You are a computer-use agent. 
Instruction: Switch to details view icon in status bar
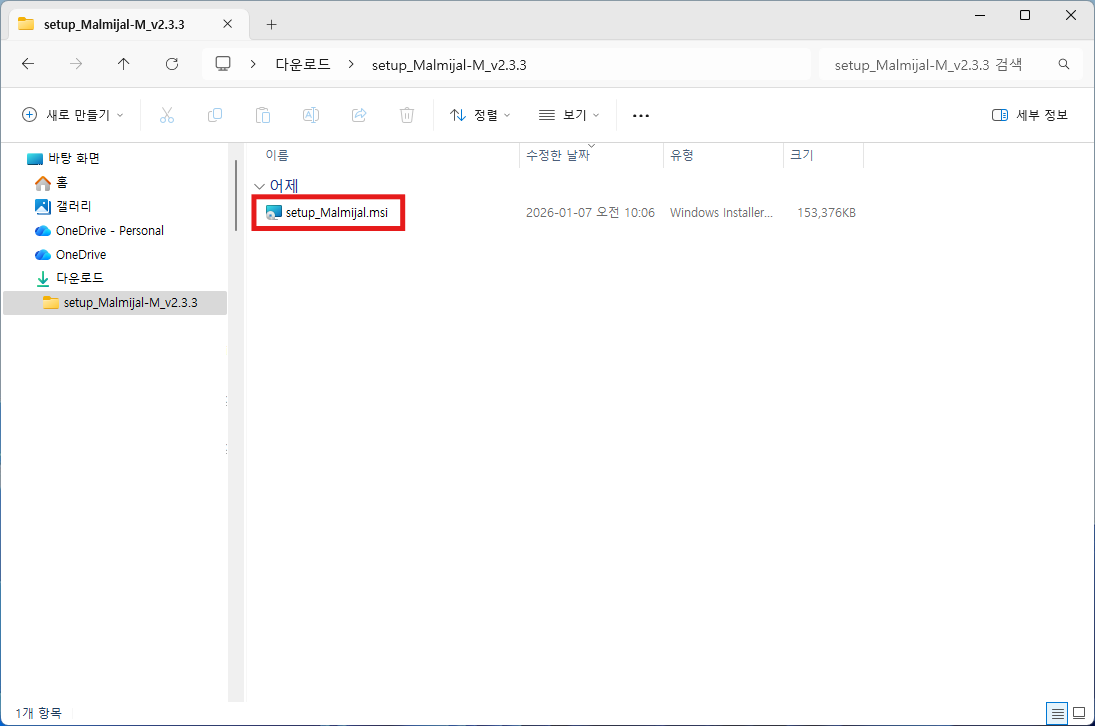click(1057, 713)
